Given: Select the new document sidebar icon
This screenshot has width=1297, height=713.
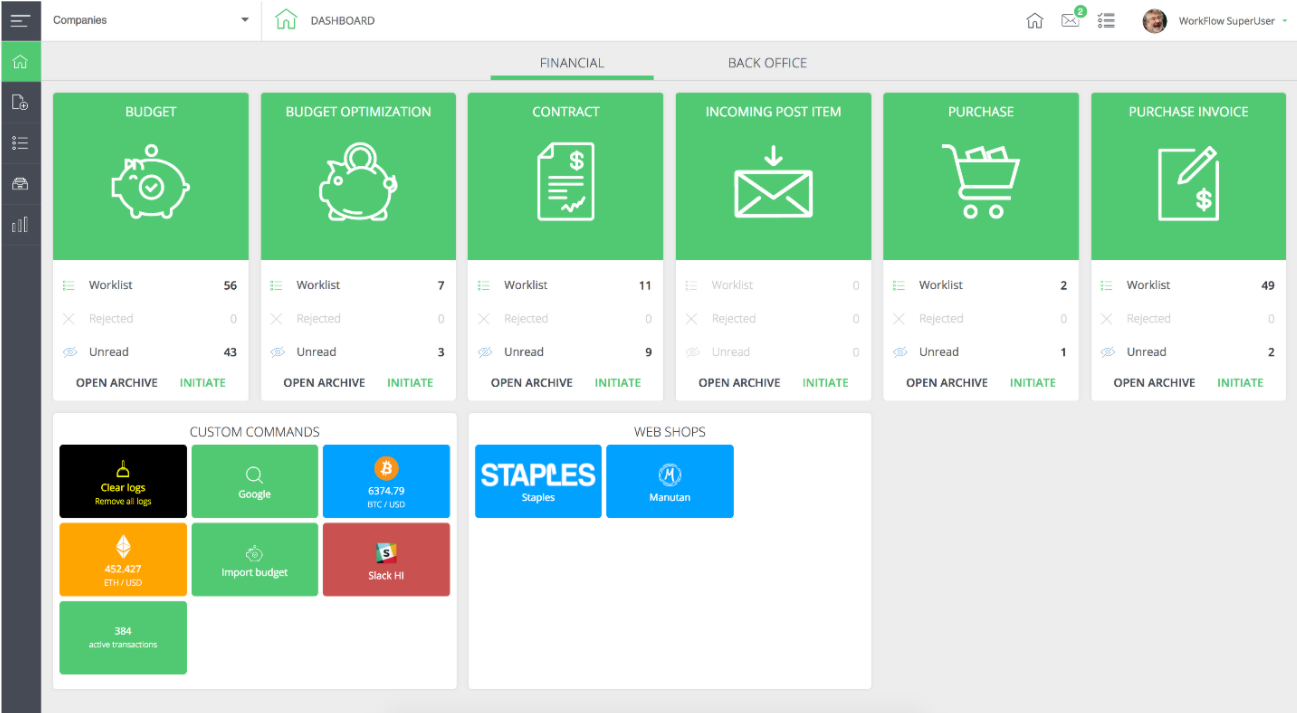Looking at the screenshot, I should (x=20, y=102).
